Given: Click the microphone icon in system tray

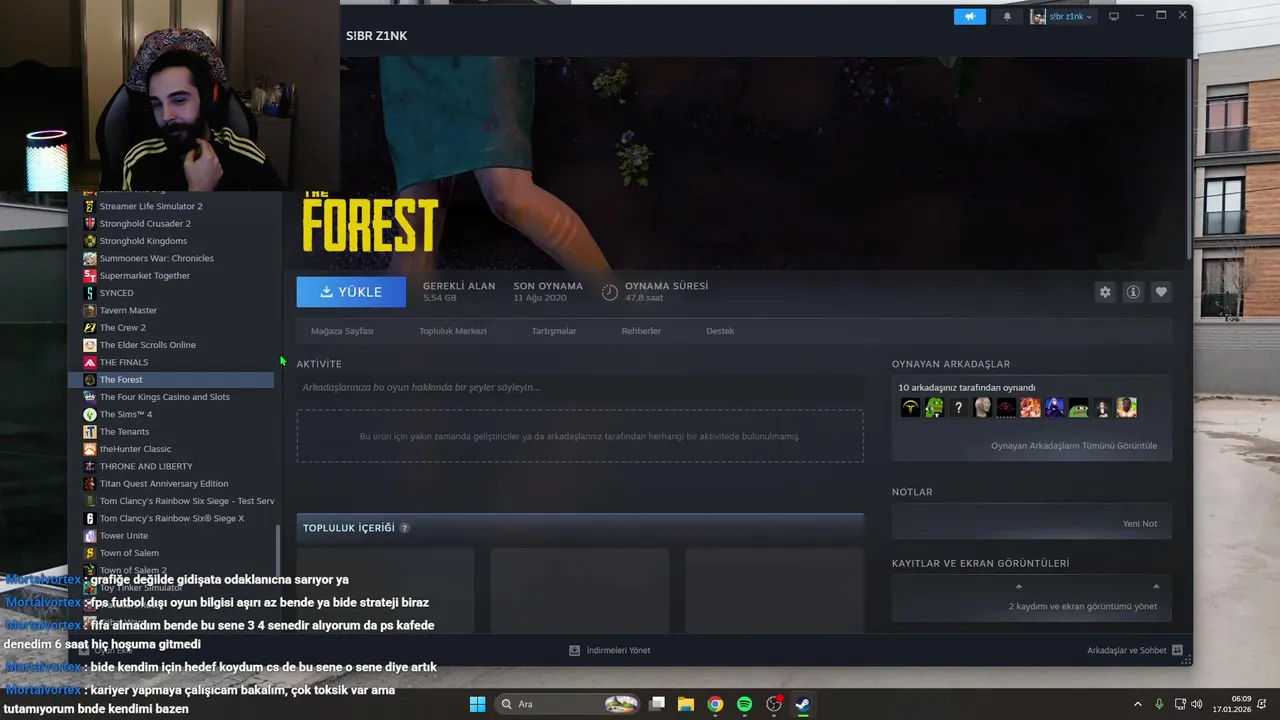Looking at the screenshot, I should 1159,704.
